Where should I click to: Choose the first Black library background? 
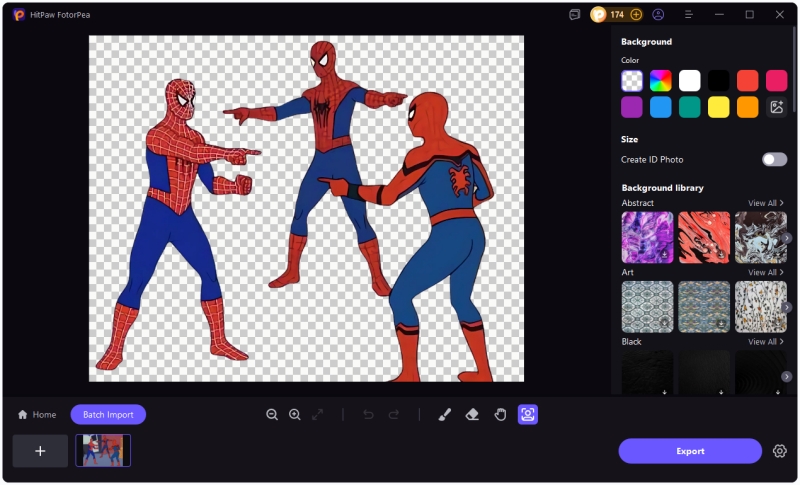click(x=647, y=372)
